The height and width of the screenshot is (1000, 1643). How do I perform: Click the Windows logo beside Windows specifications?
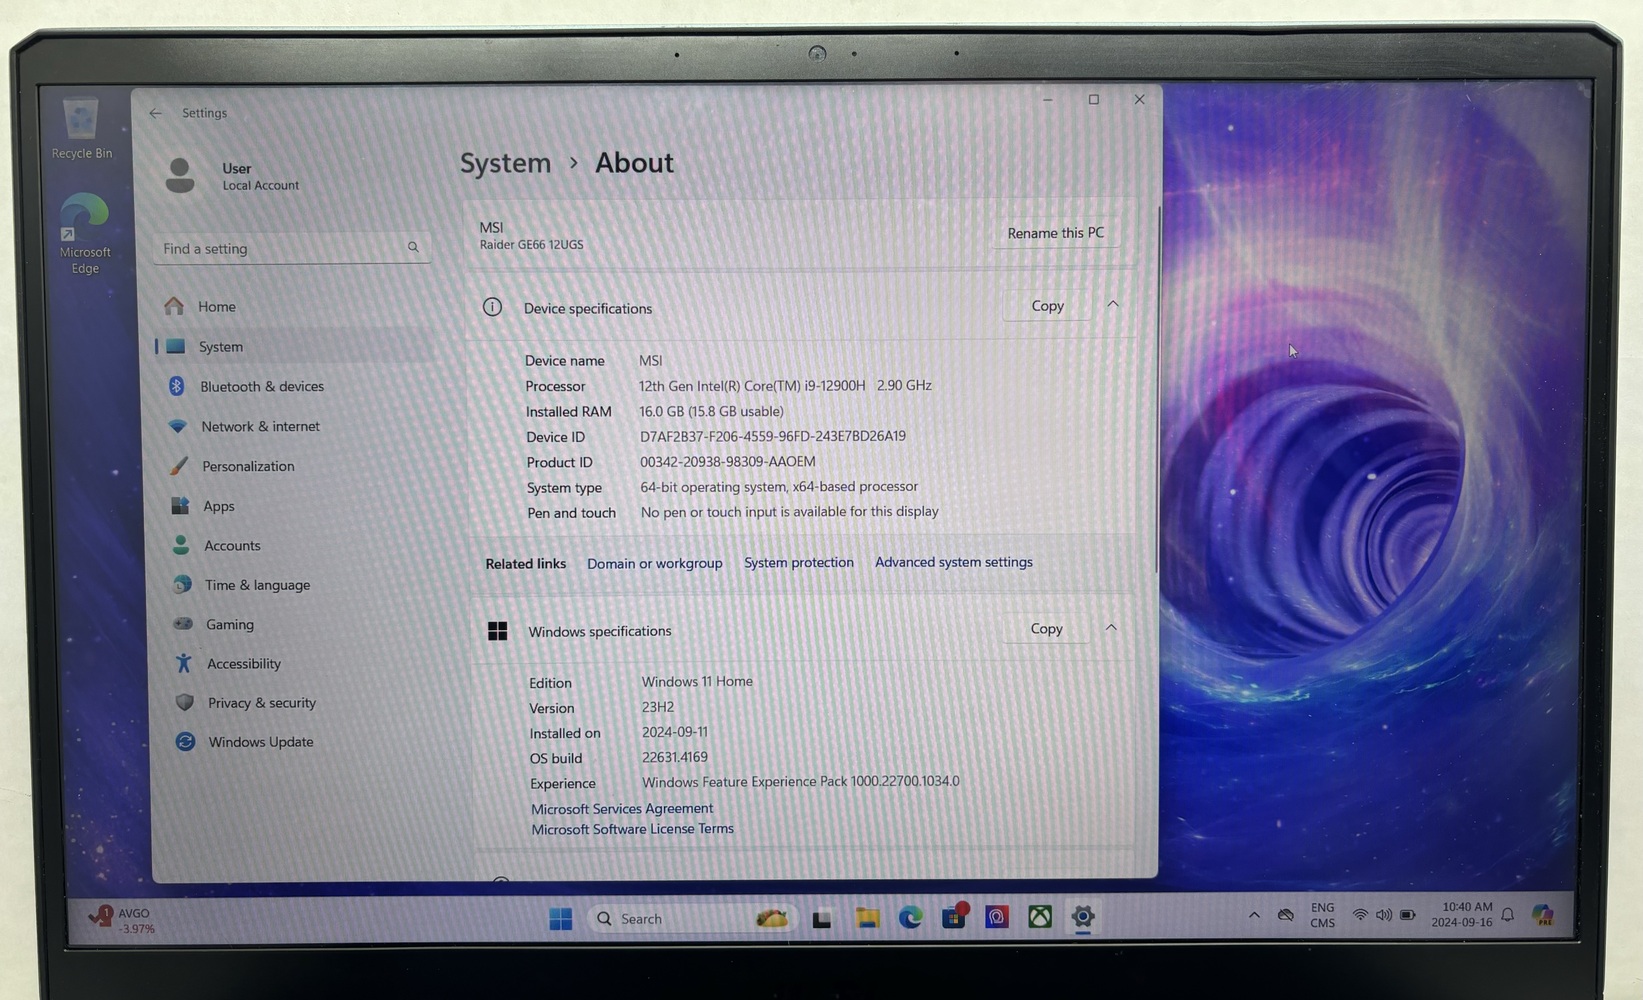click(x=497, y=631)
